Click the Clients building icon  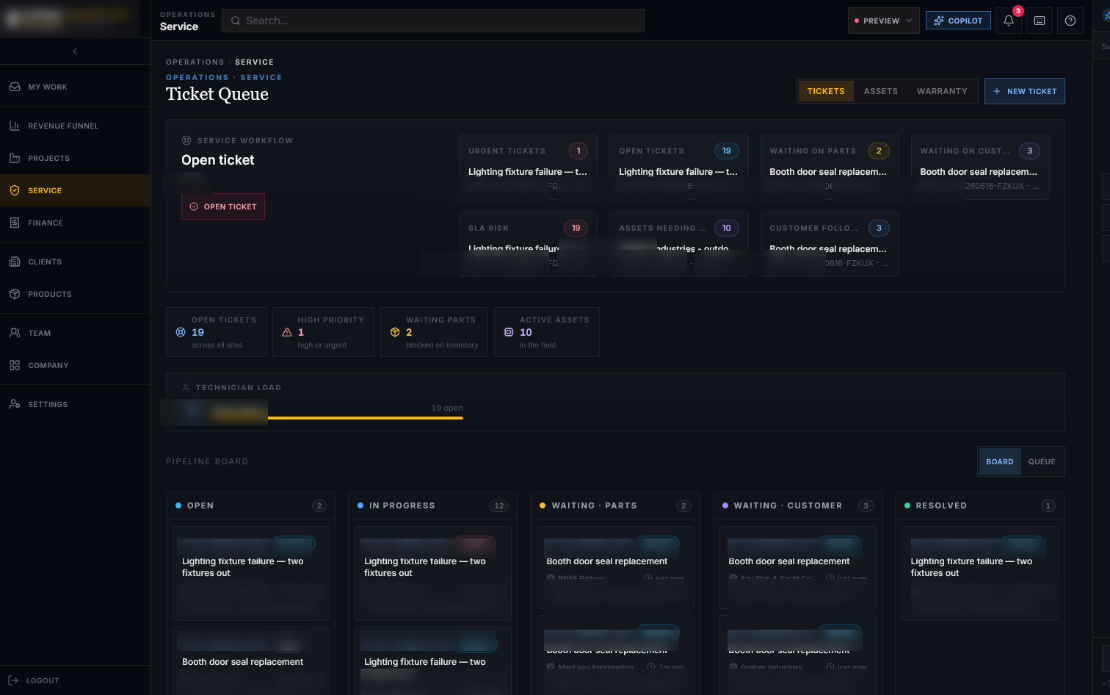(14, 261)
